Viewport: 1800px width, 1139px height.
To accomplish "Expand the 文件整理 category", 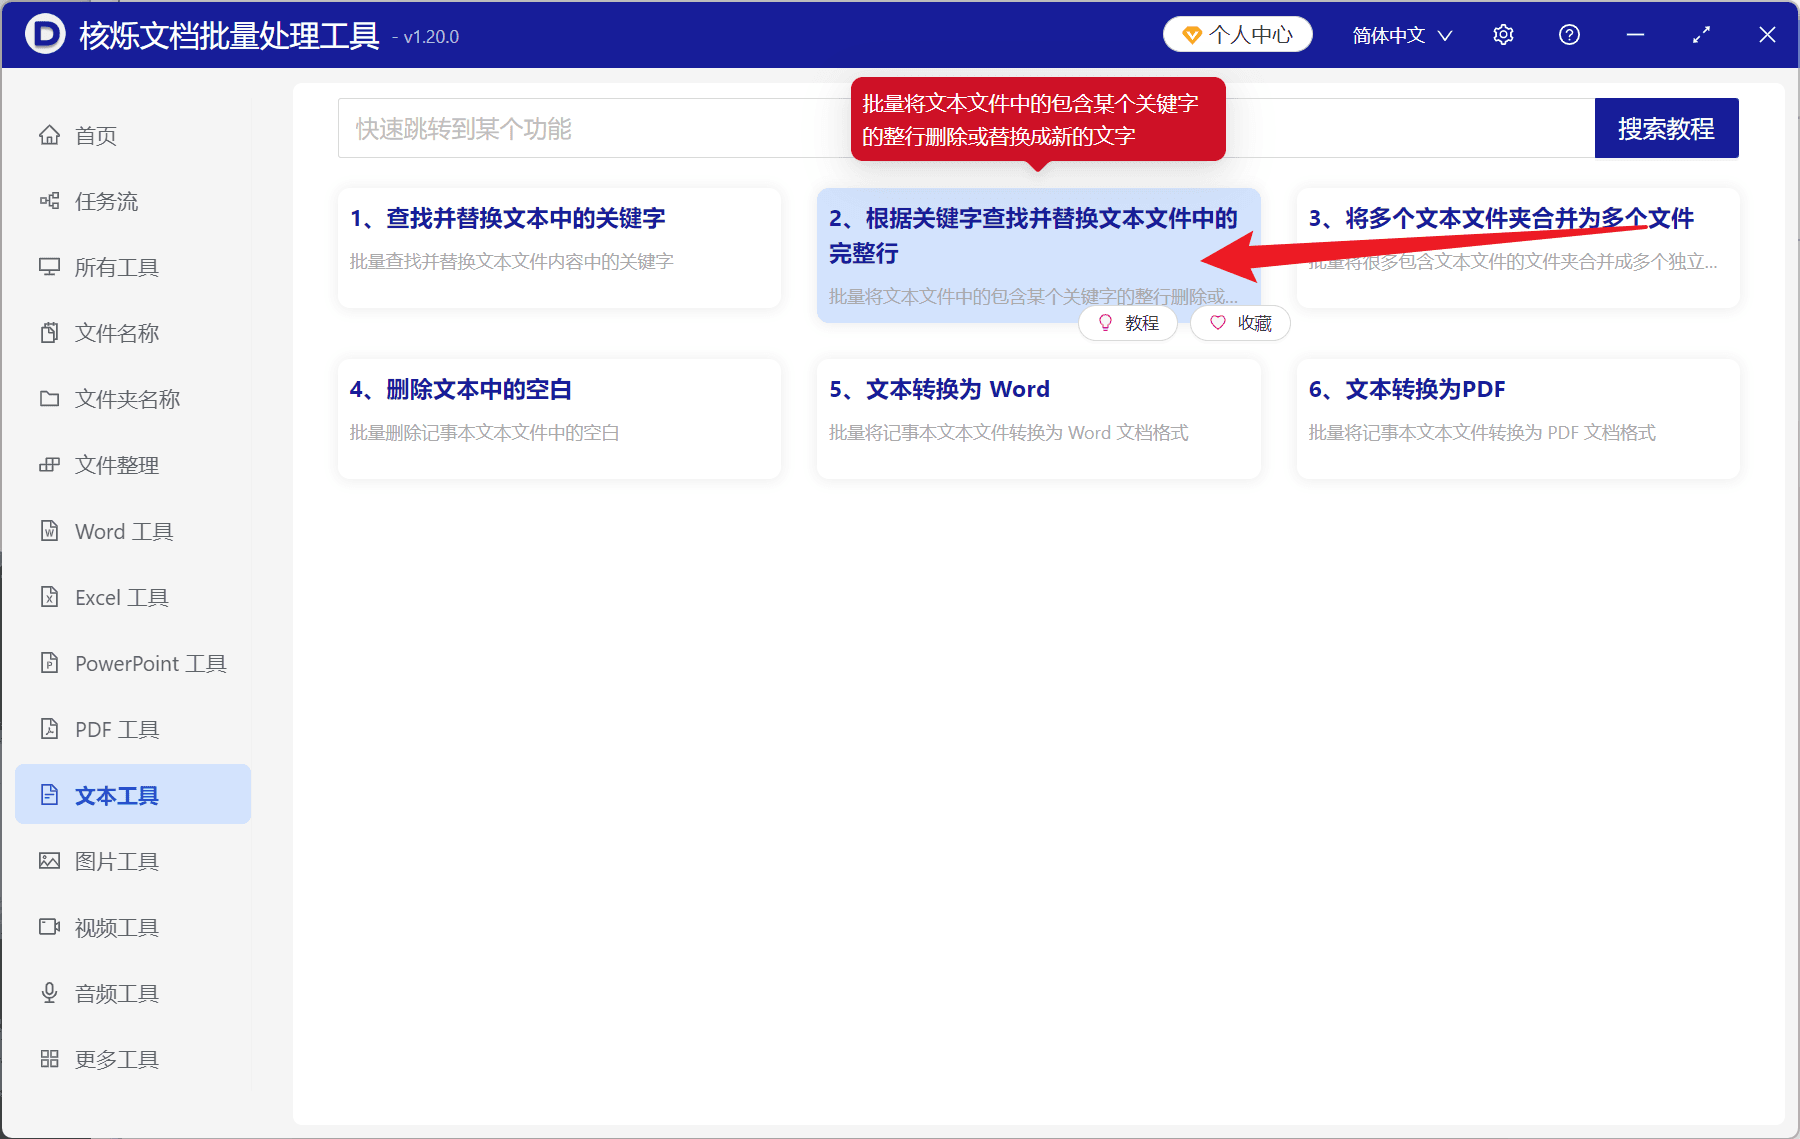I will point(116,464).
